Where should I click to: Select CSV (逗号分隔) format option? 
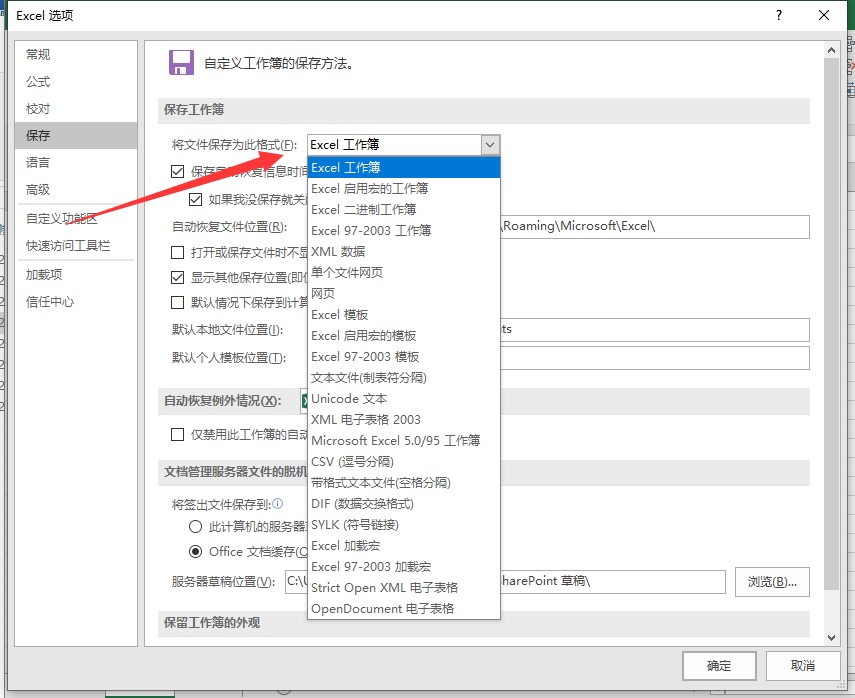[352, 461]
